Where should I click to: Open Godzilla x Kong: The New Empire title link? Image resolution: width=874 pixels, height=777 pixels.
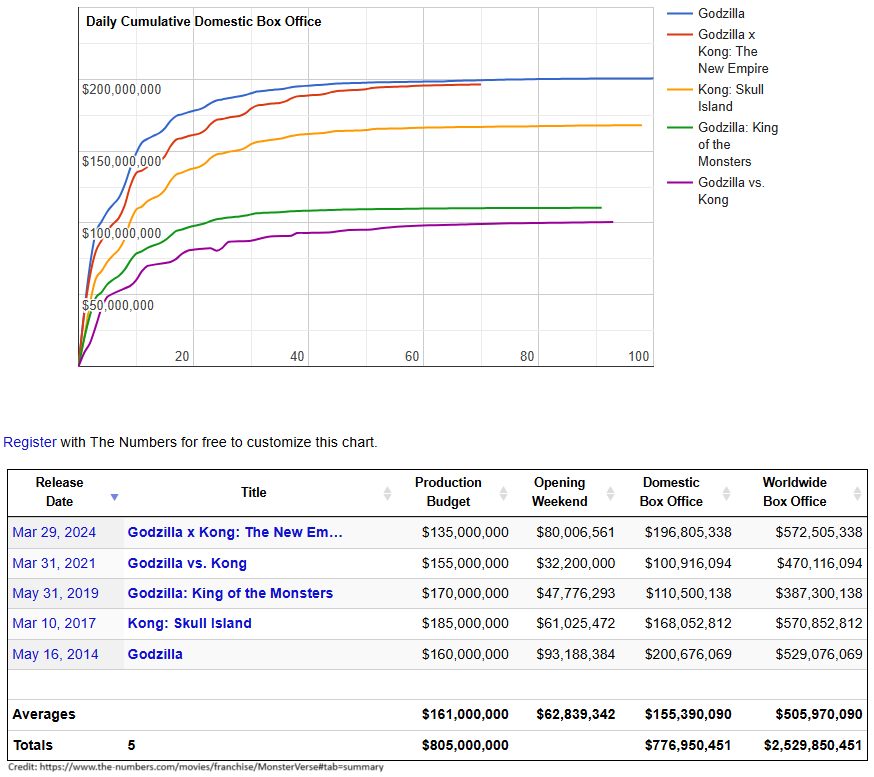[x=235, y=533]
